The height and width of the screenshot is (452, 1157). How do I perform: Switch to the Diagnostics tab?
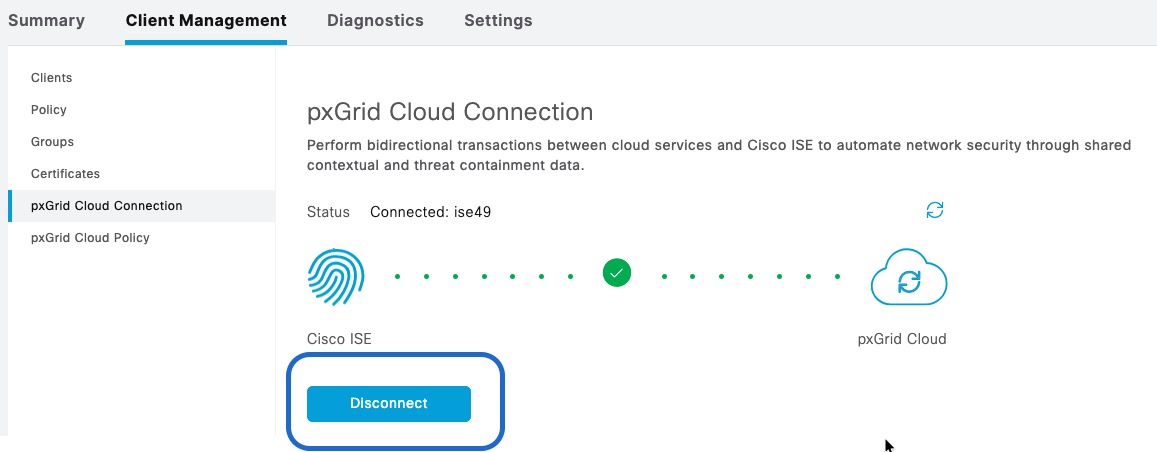pyautogui.click(x=375, y=21)
